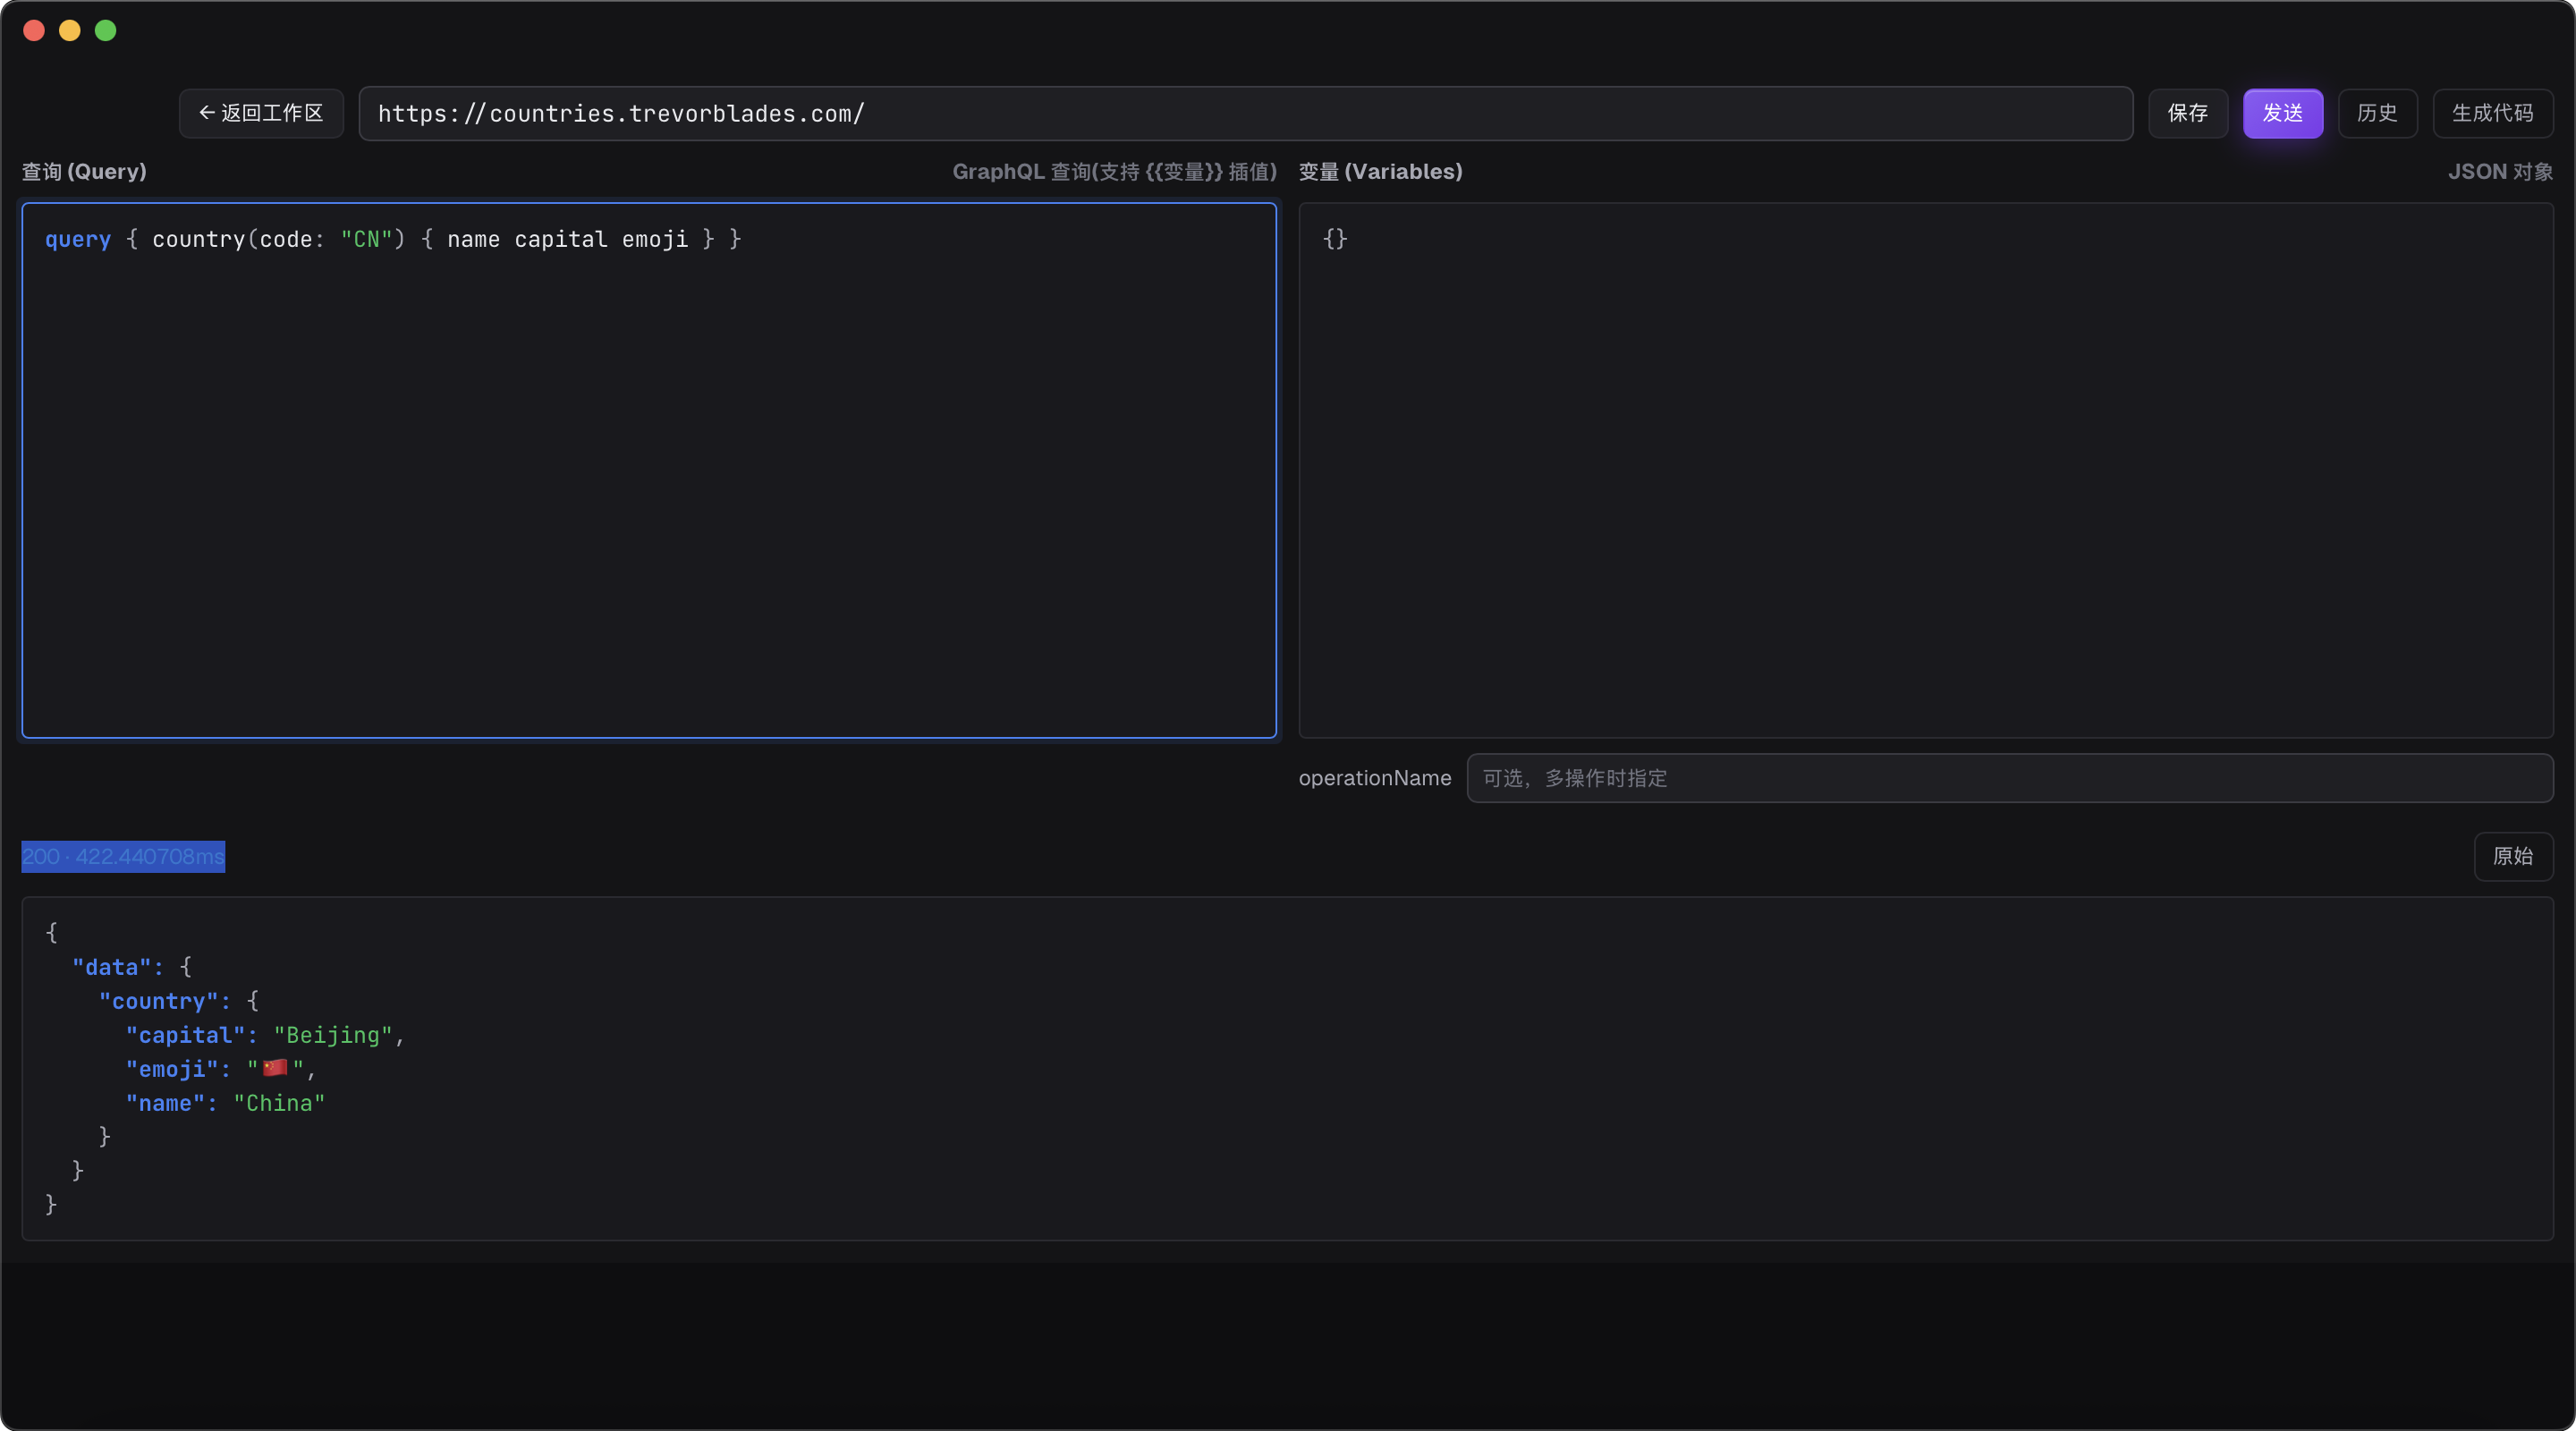
Task: Open the 生成代码 code generation button
Action: 2492,113
